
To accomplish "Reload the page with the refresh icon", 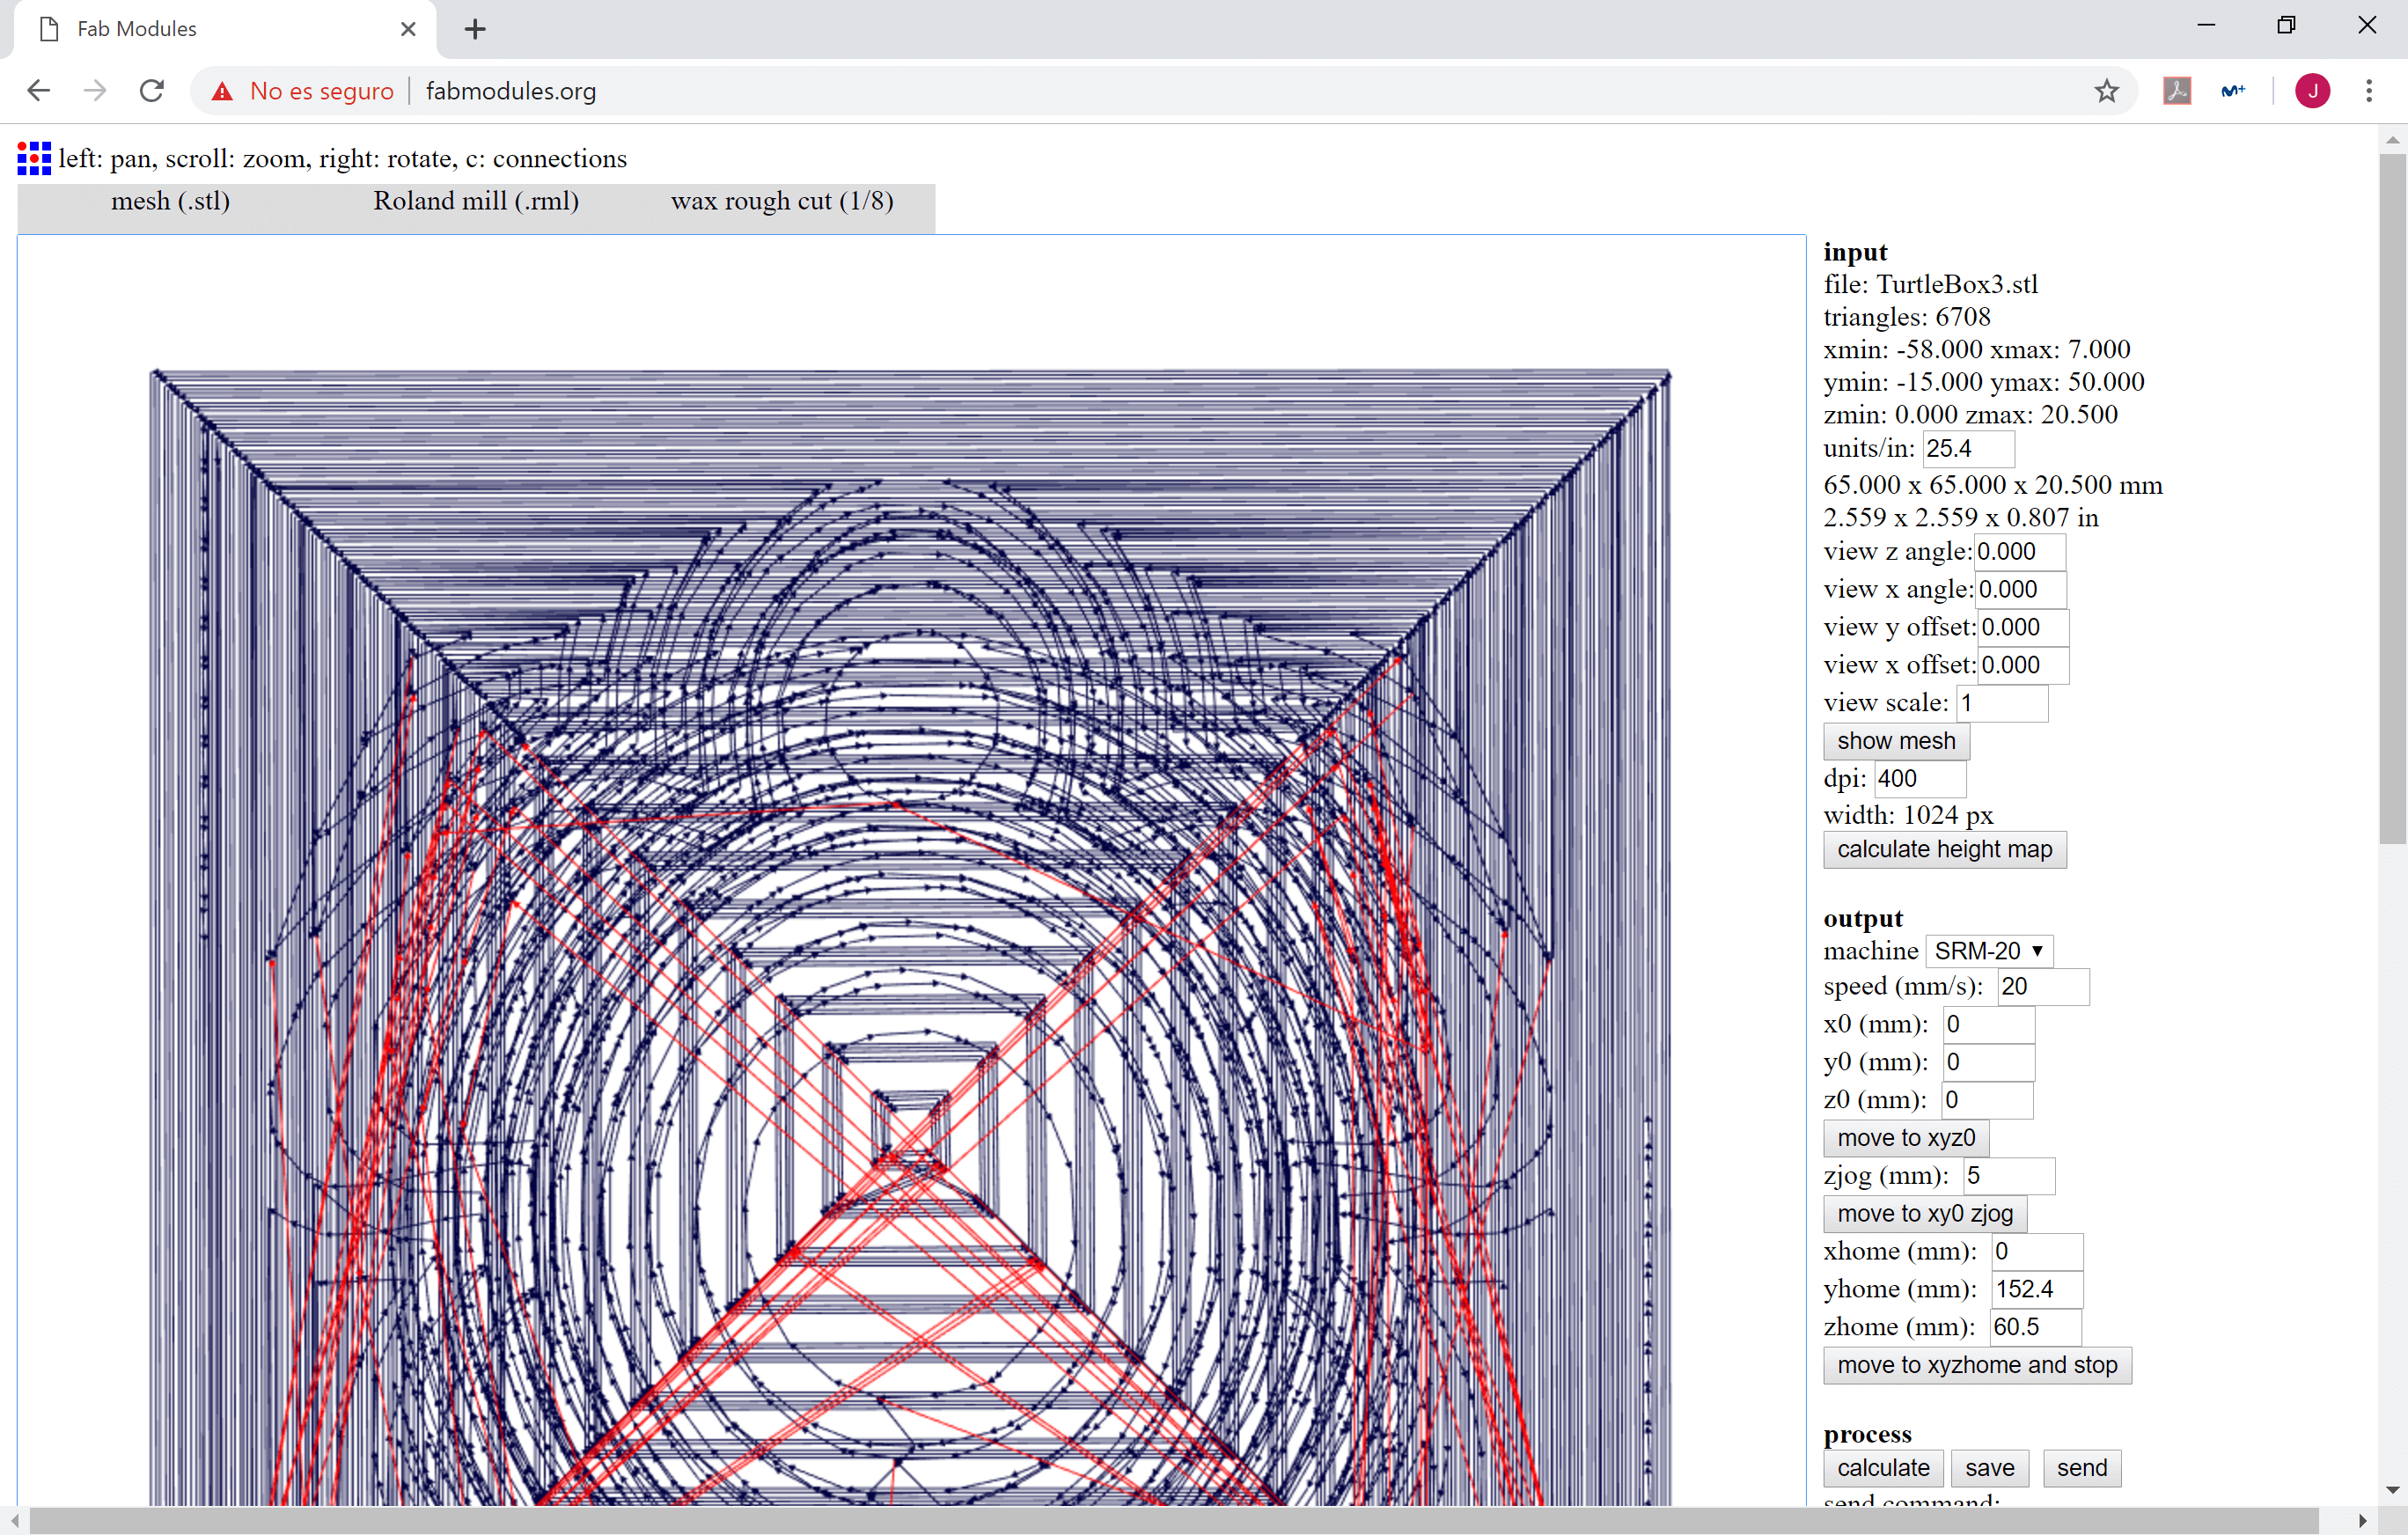I will click(x=152, y=91).
